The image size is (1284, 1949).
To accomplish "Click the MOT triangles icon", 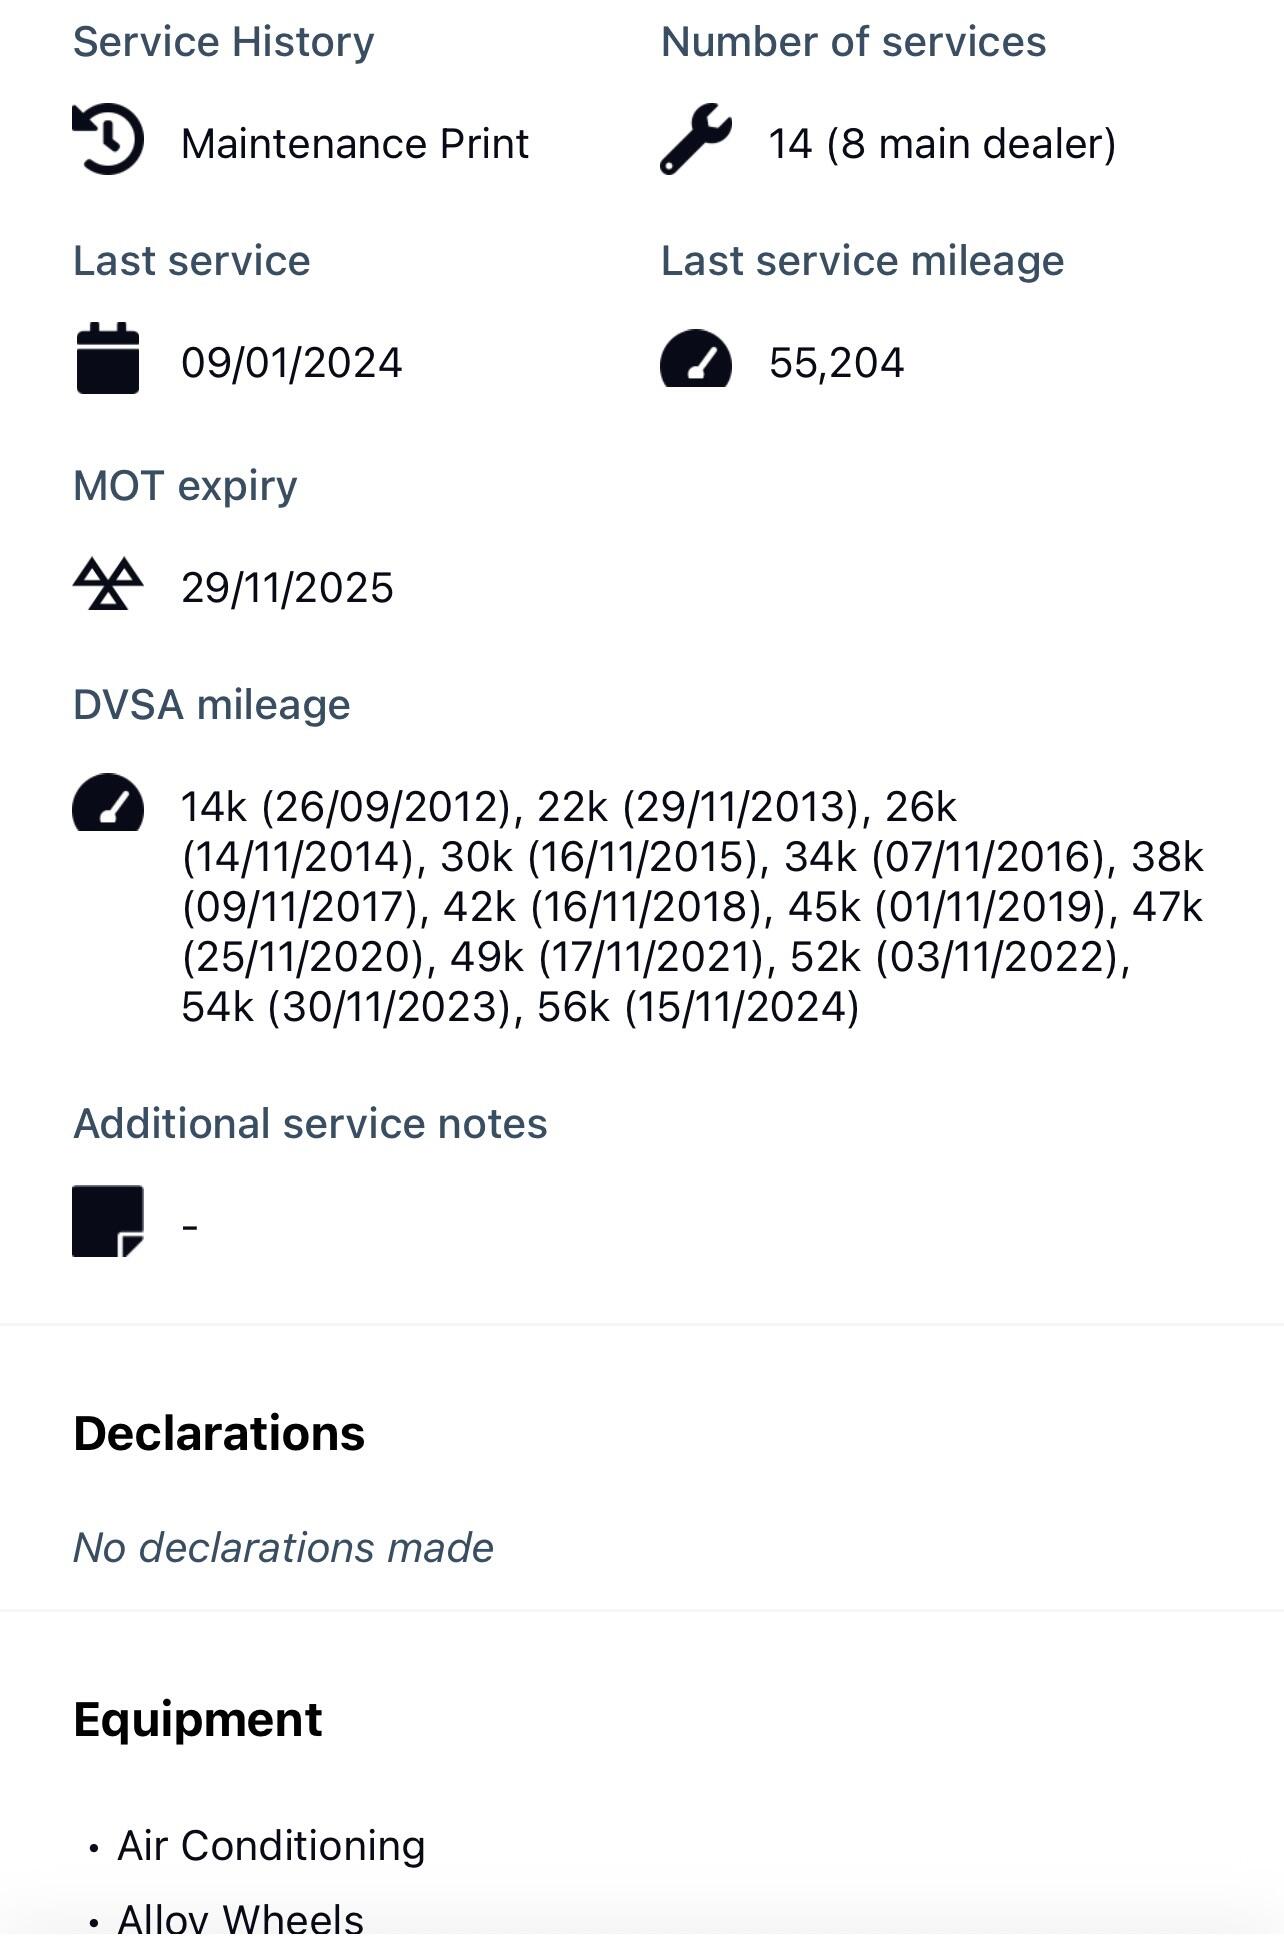I will pyautogui.click(x=108, y=584).
